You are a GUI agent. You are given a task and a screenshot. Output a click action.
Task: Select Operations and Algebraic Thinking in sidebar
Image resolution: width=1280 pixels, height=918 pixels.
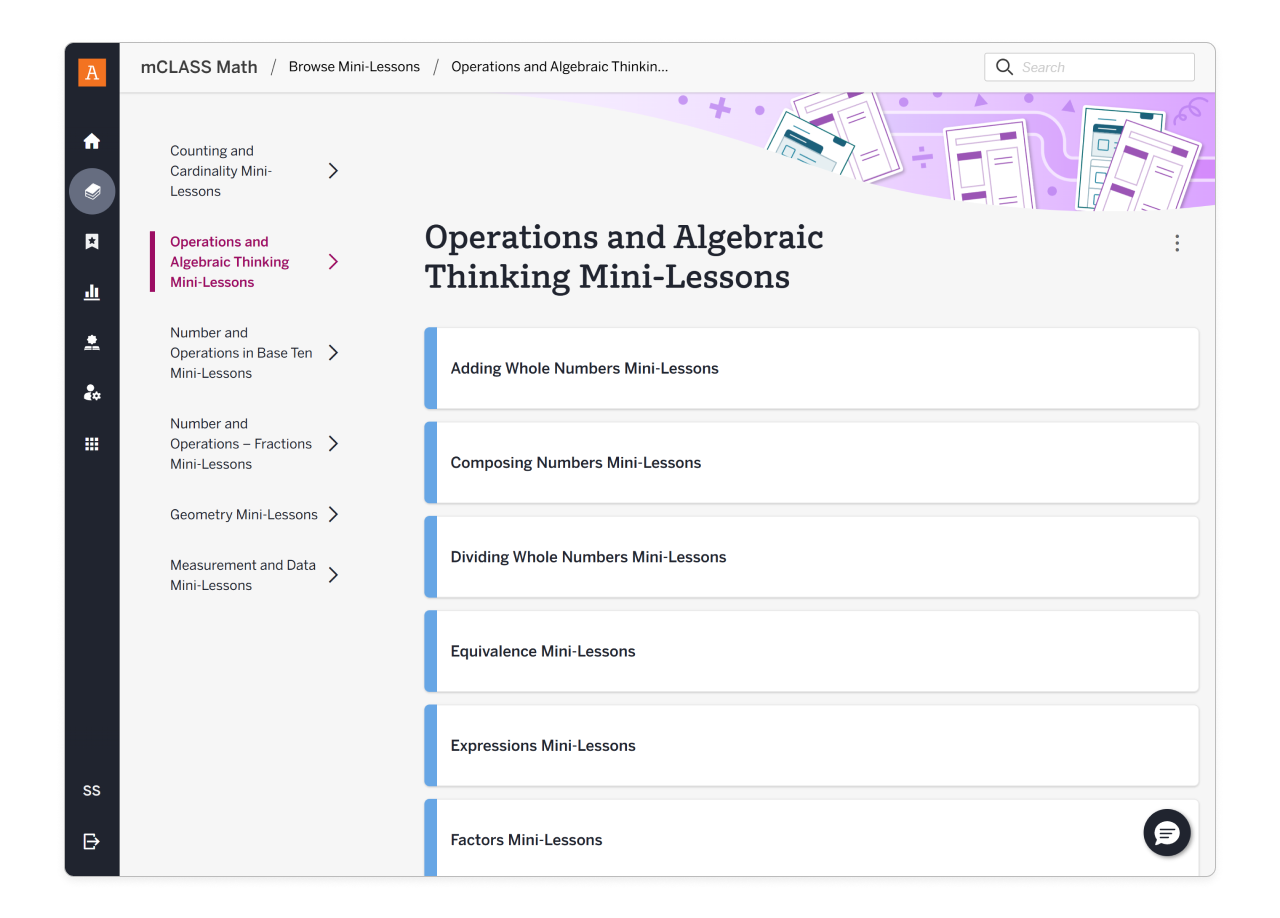[229, 261]
